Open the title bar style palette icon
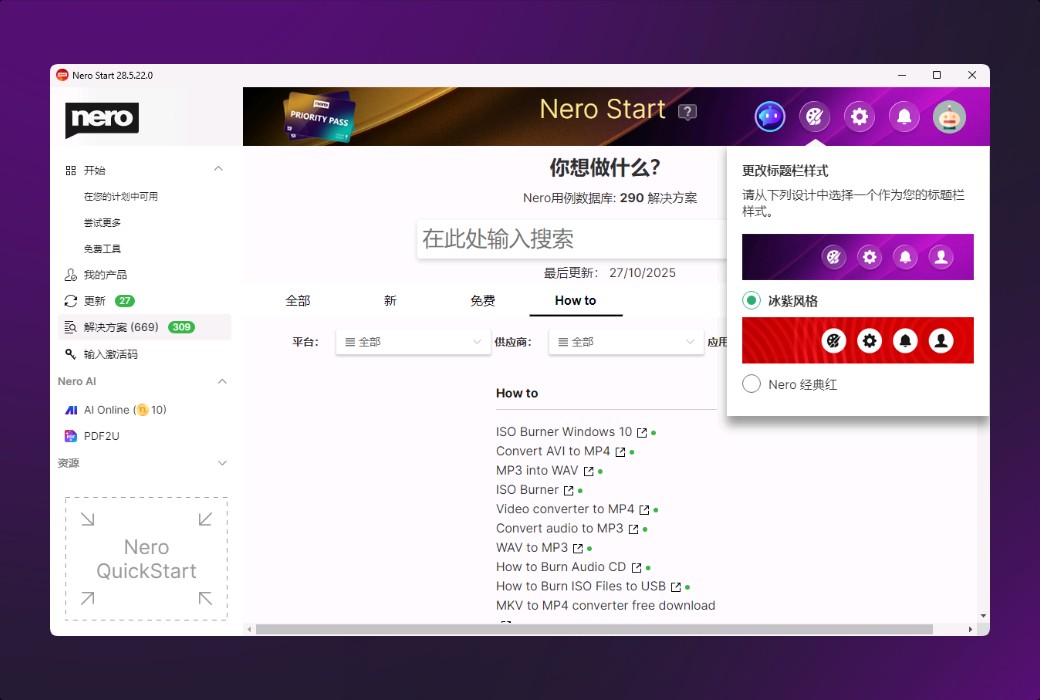This screenshot has width=1040, height=700. 814,117
